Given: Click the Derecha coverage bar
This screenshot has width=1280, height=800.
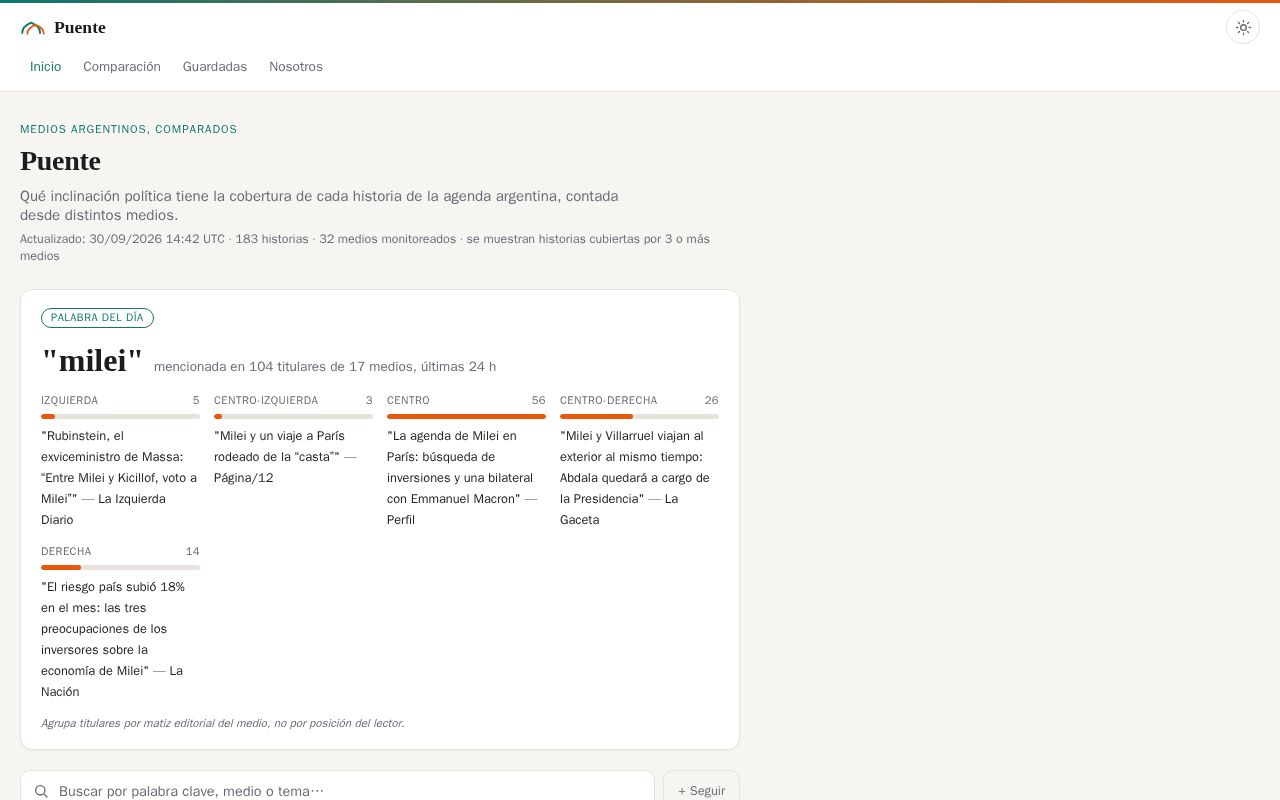Looking at the screenshot, I should (120, 567).
